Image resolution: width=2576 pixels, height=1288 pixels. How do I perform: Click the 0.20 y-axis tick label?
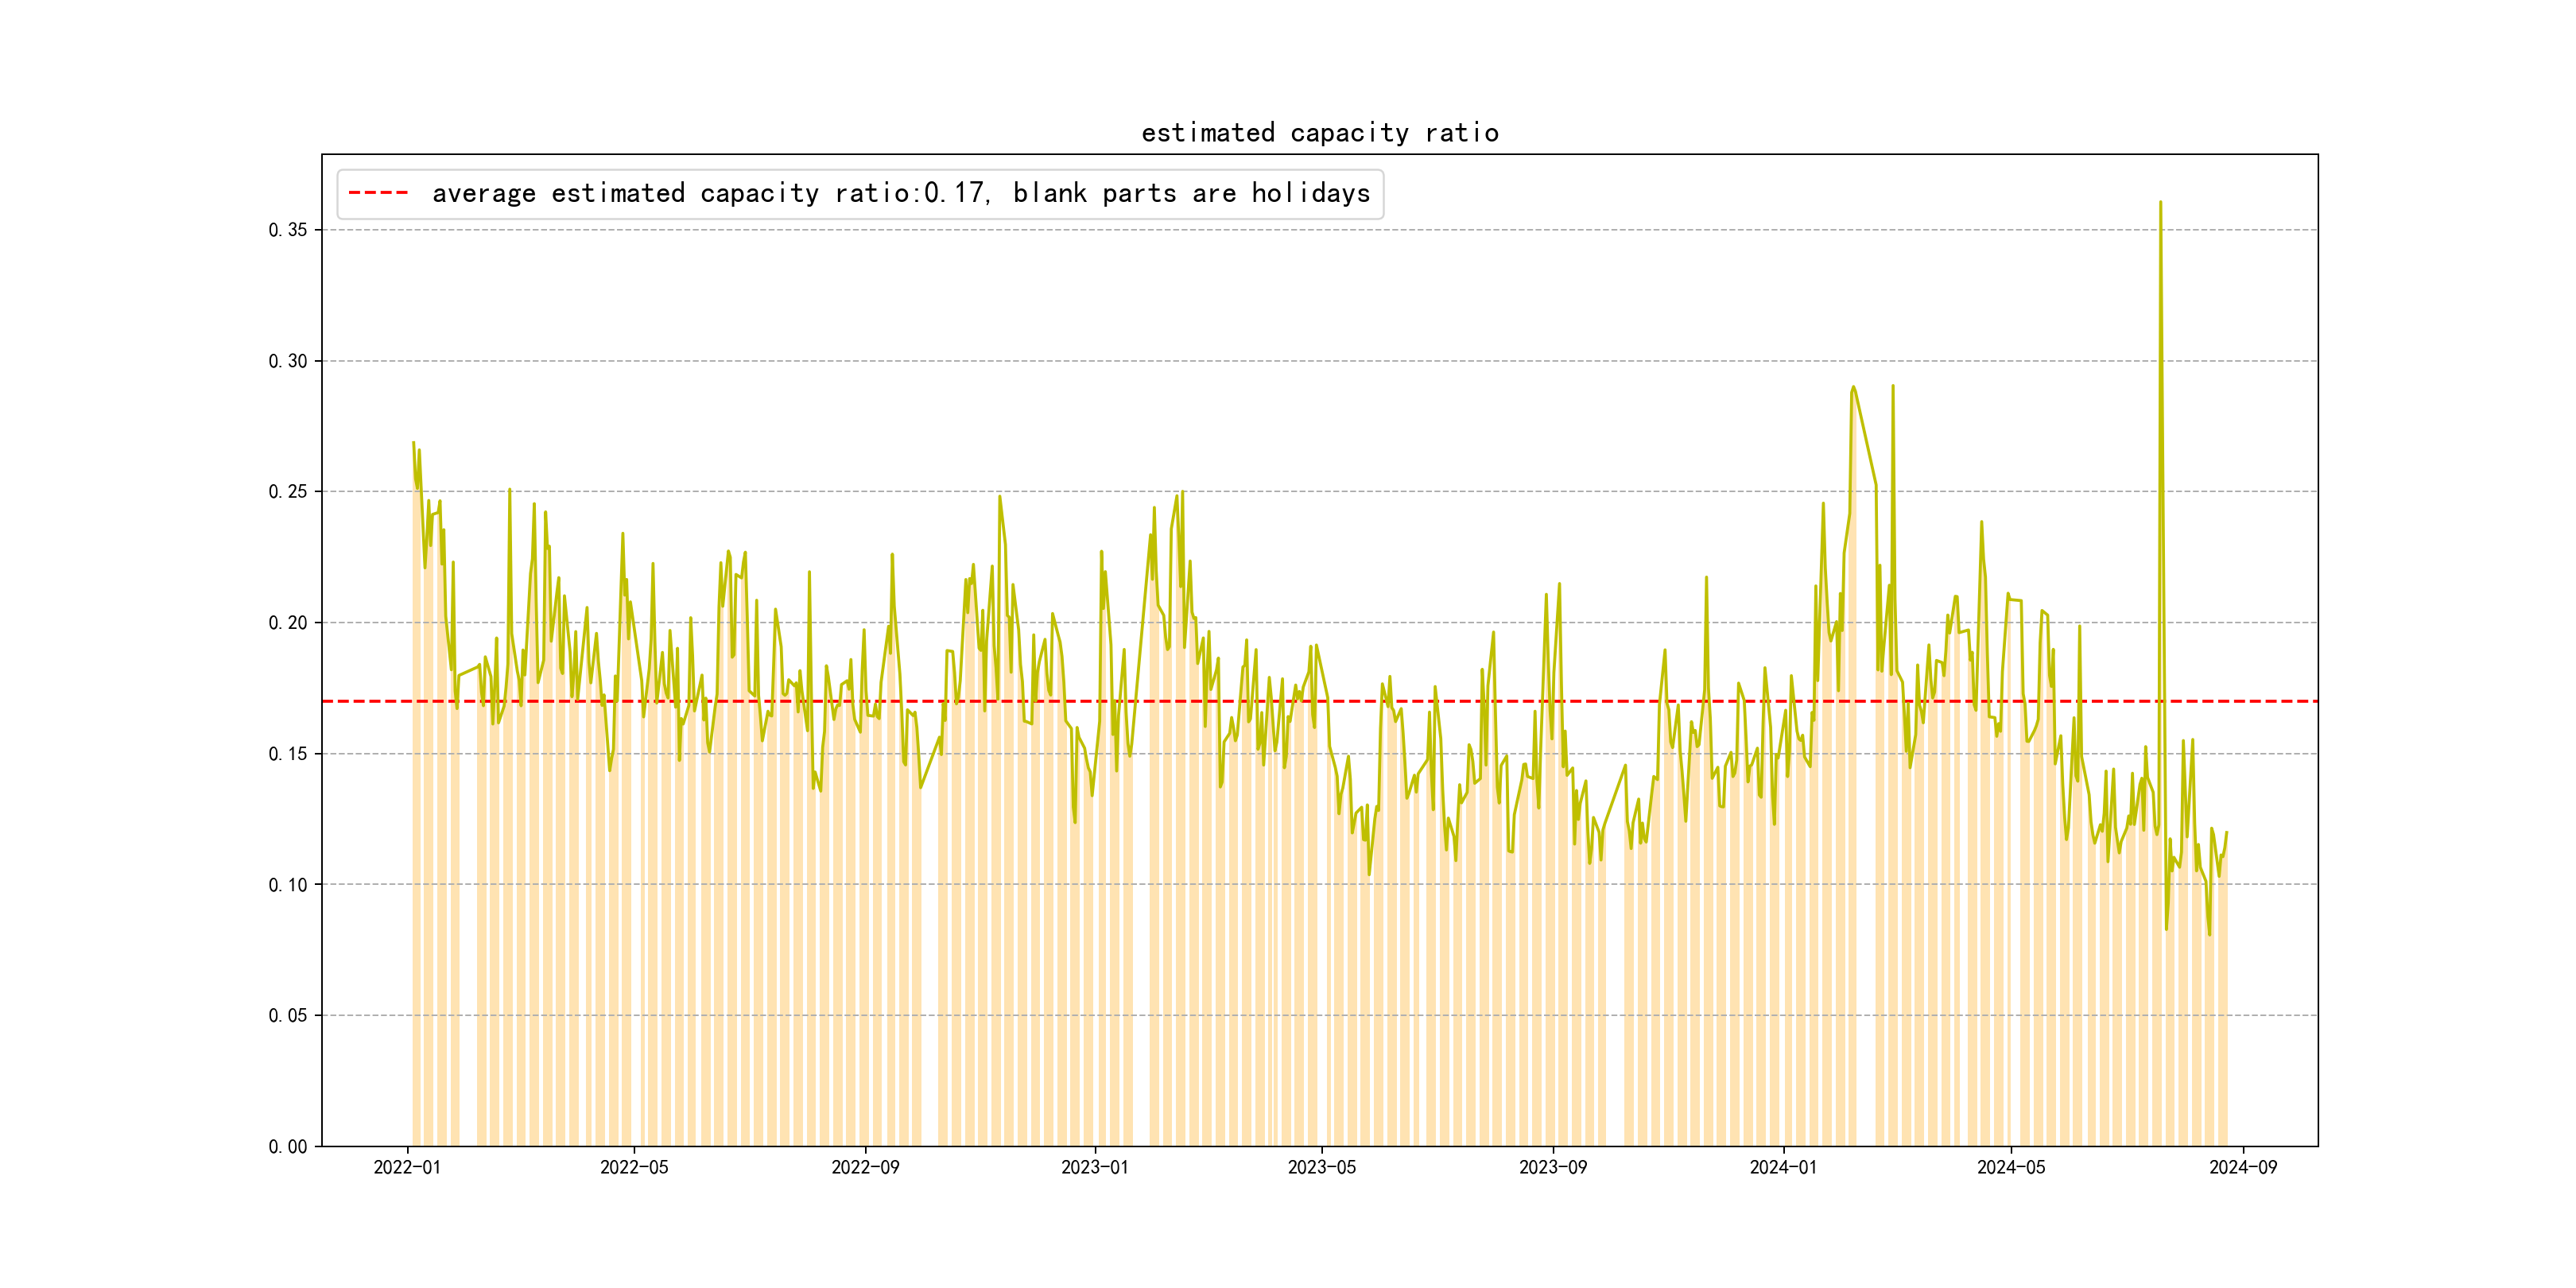coord(288,623)
